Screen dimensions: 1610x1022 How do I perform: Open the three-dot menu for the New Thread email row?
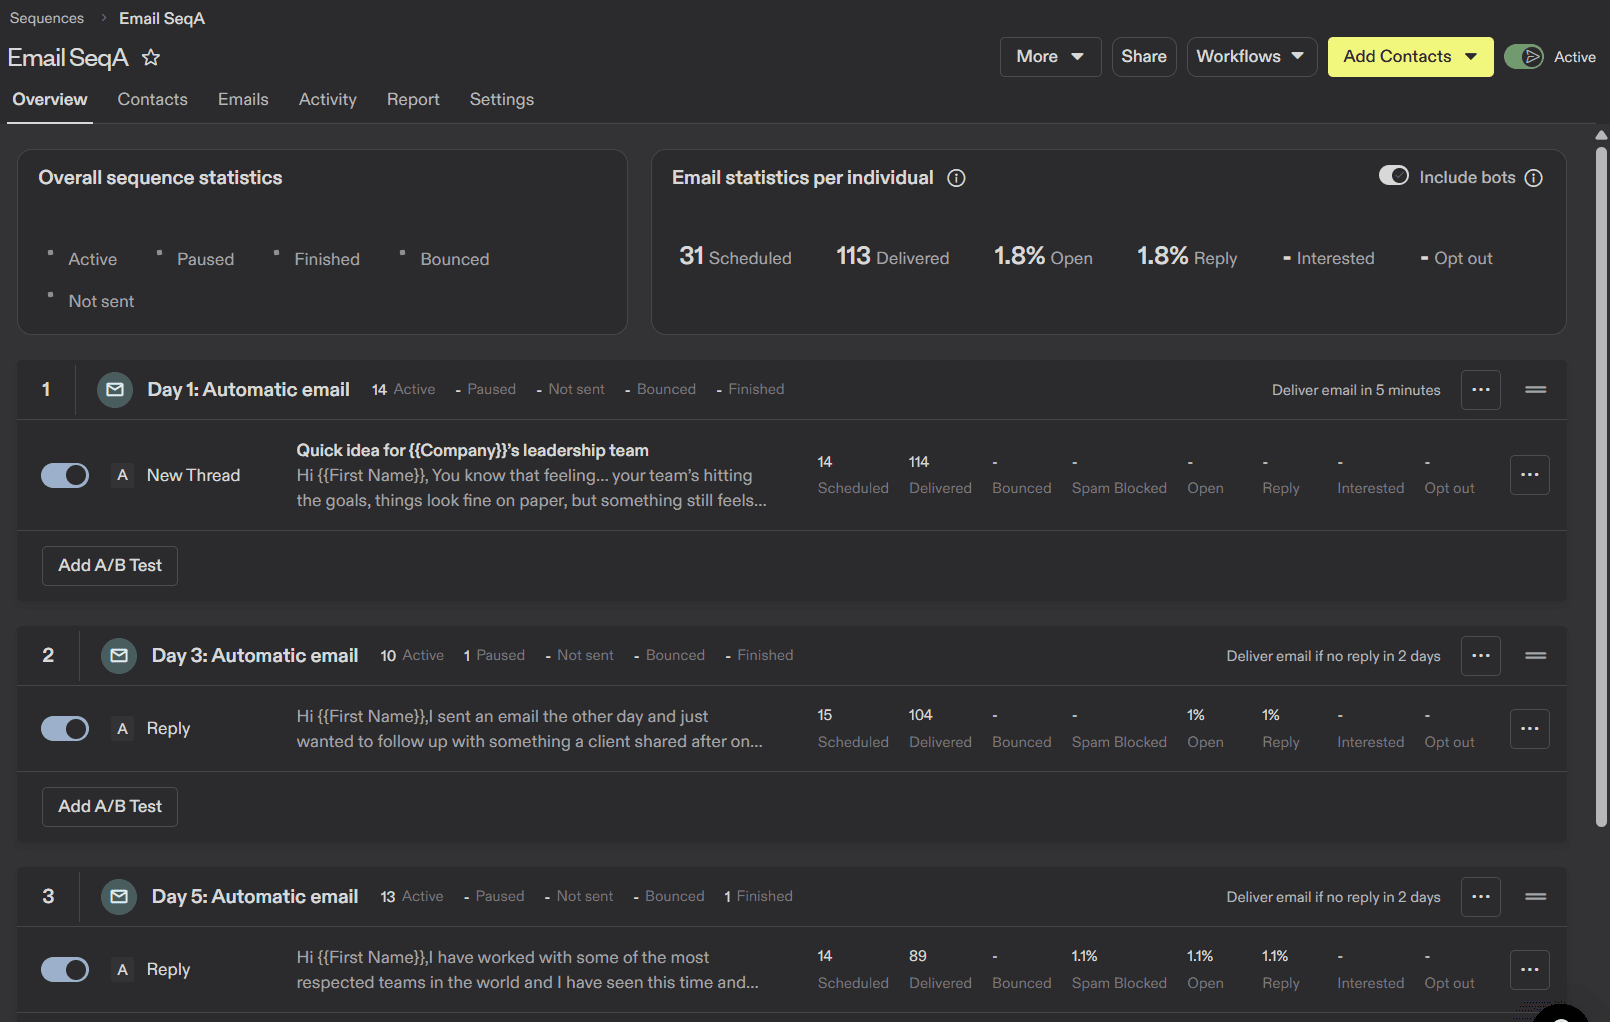pos(1530,475)
